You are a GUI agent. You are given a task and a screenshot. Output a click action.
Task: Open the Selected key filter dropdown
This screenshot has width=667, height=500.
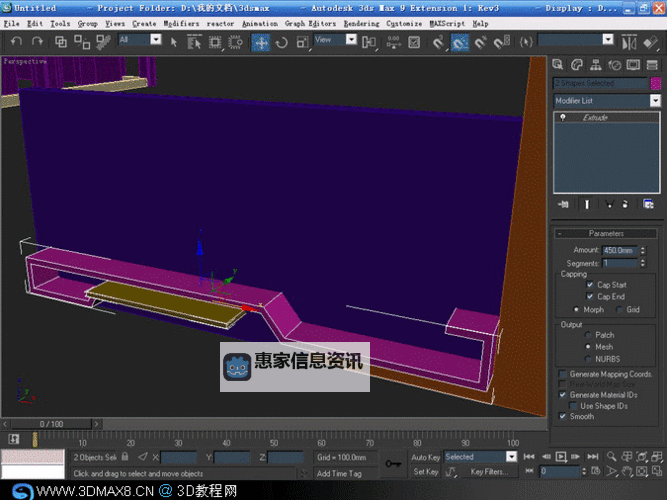coord(511,457)
